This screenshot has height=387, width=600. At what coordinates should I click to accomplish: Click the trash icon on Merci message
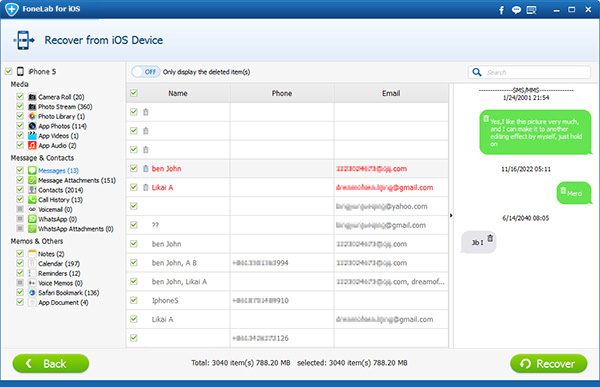[x=563, y=190]
